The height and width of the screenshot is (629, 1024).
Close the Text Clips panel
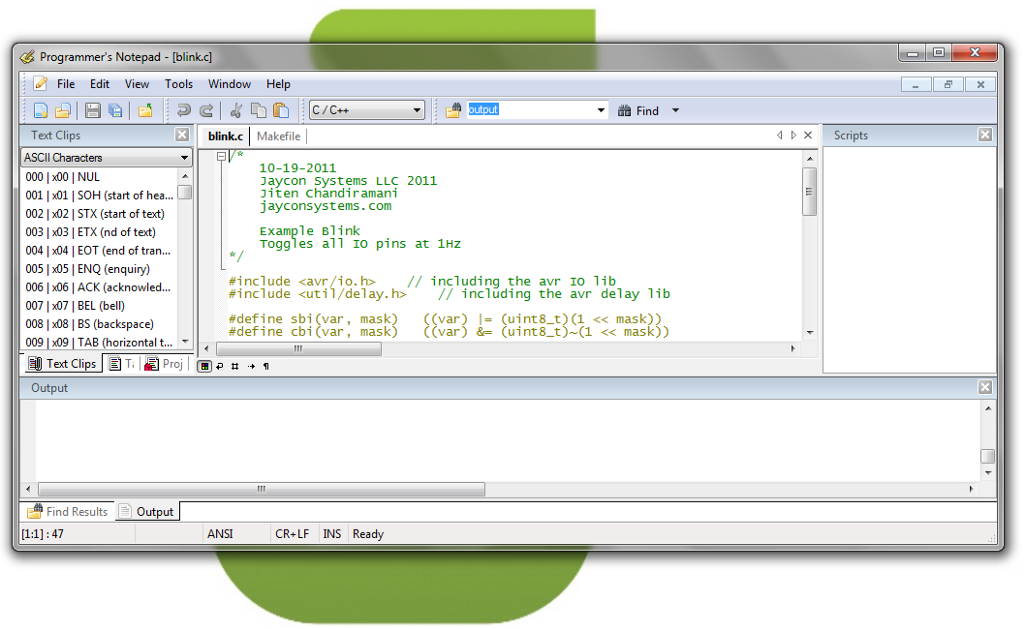(182, 135)
